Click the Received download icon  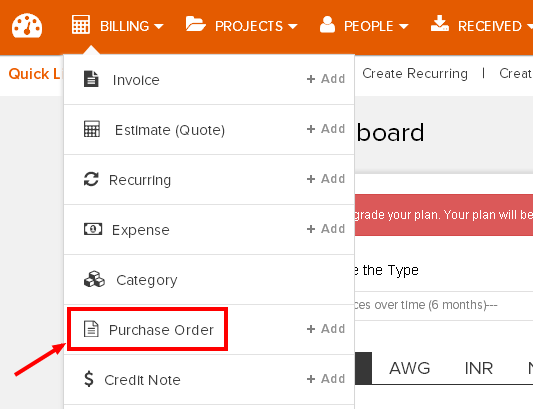tap(440, 23)
